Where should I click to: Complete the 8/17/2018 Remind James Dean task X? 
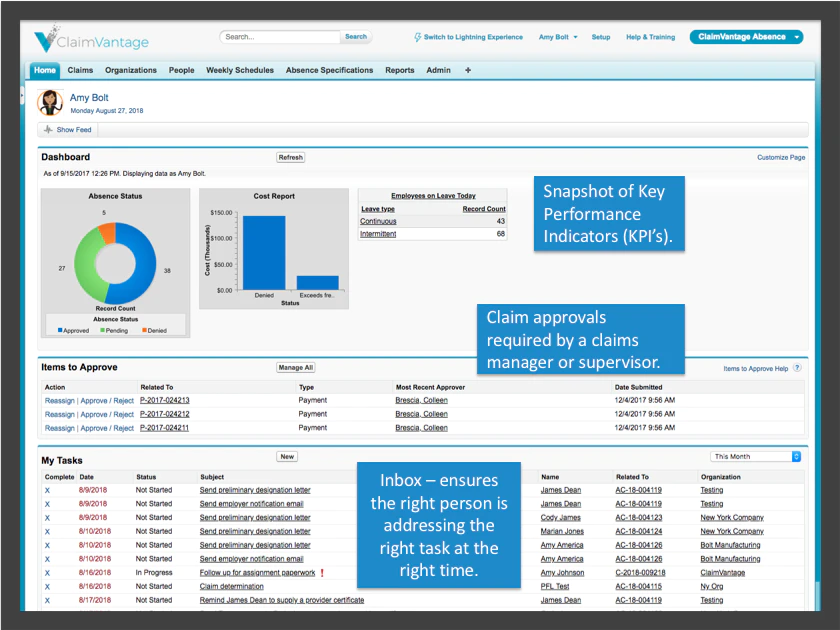click(x=47, y=601)
